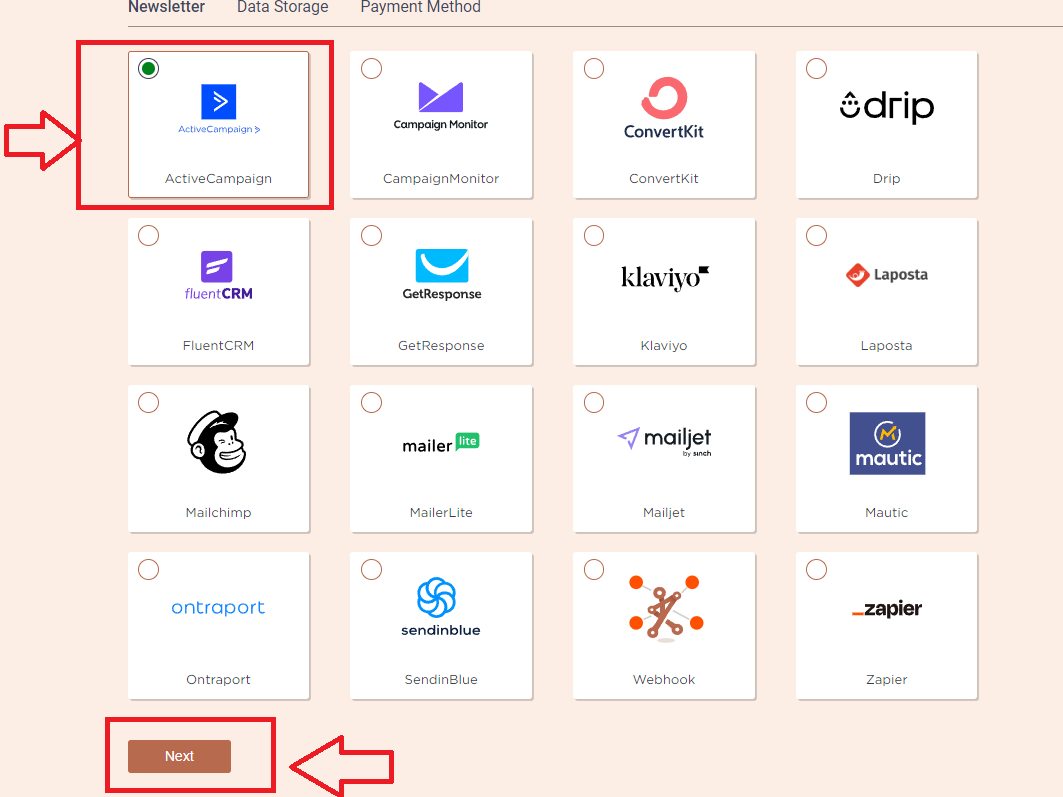Click the Mailjet caption below the logo
Image resolution: width=1063 pixels, height=797 pixels.
click(664, 512)
